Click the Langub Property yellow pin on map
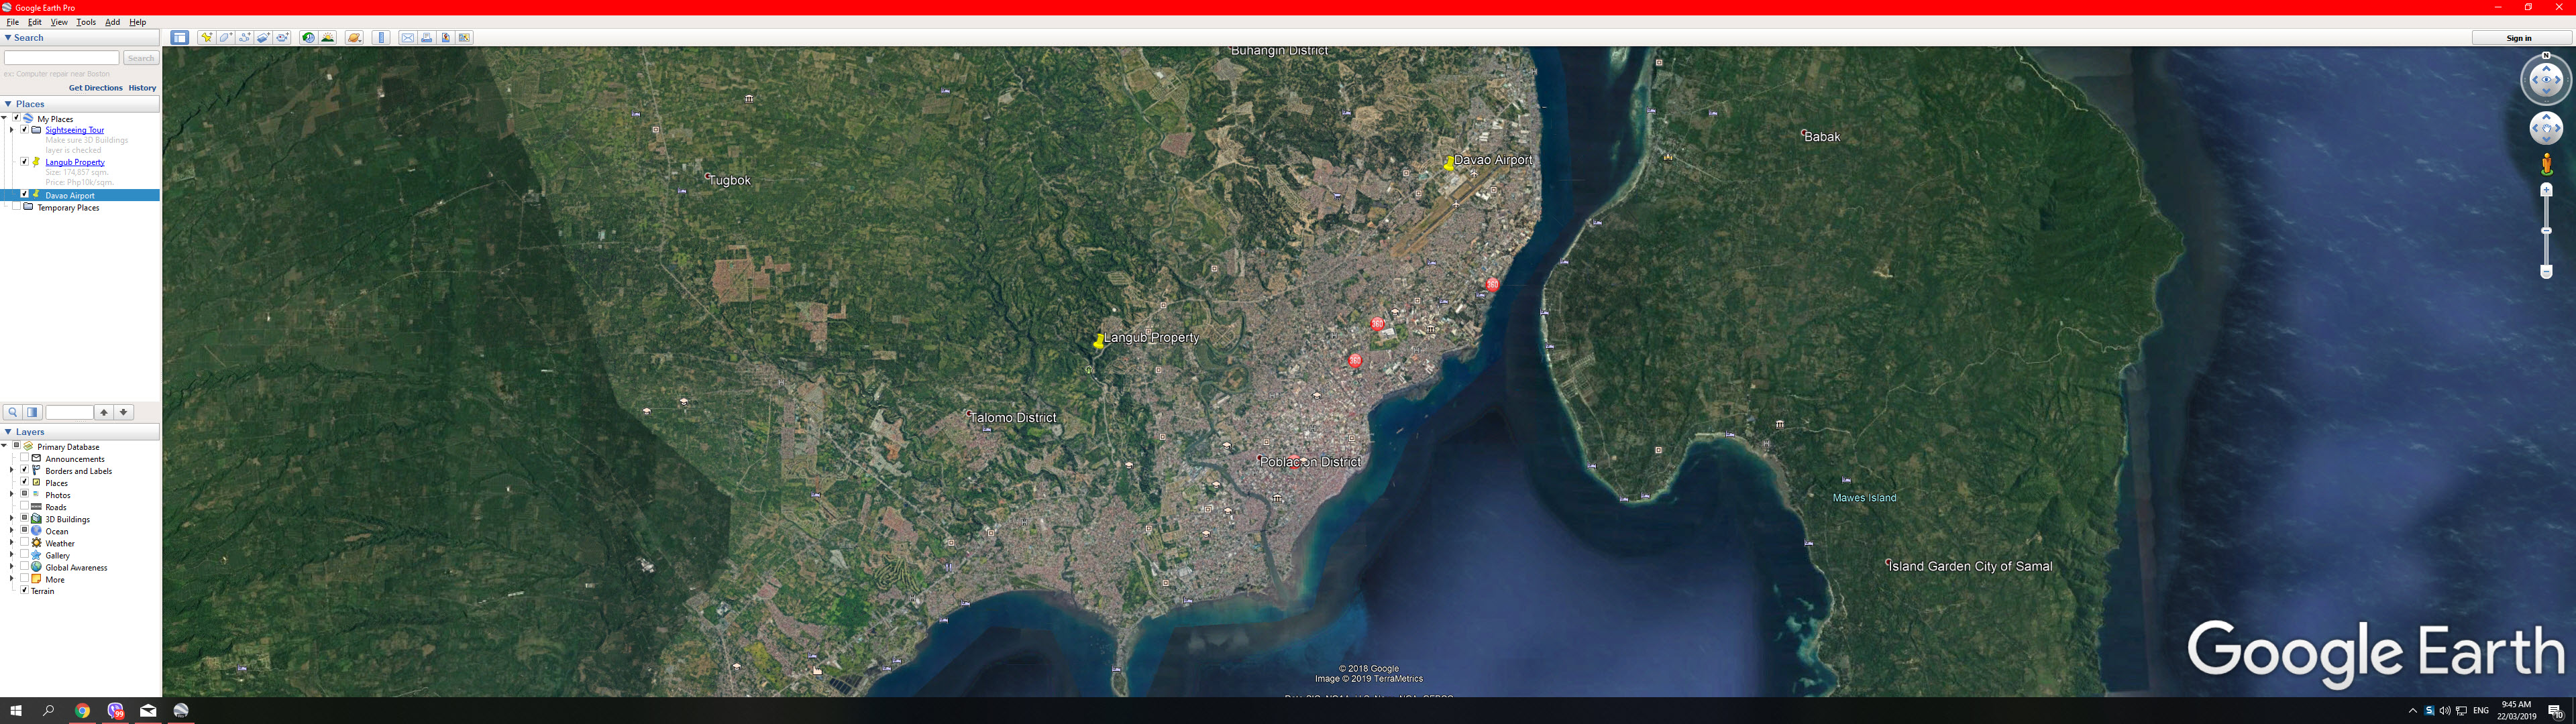The image size is (2576, 724). pos(1098,341)
